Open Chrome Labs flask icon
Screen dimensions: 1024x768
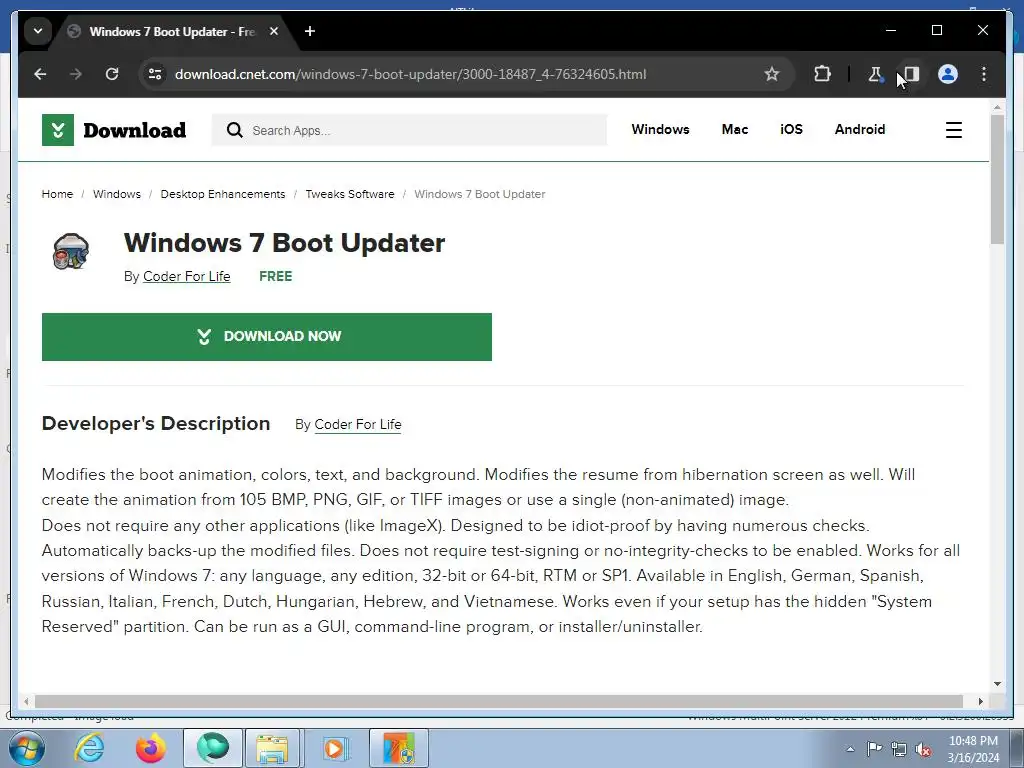(x=875, y=74)
